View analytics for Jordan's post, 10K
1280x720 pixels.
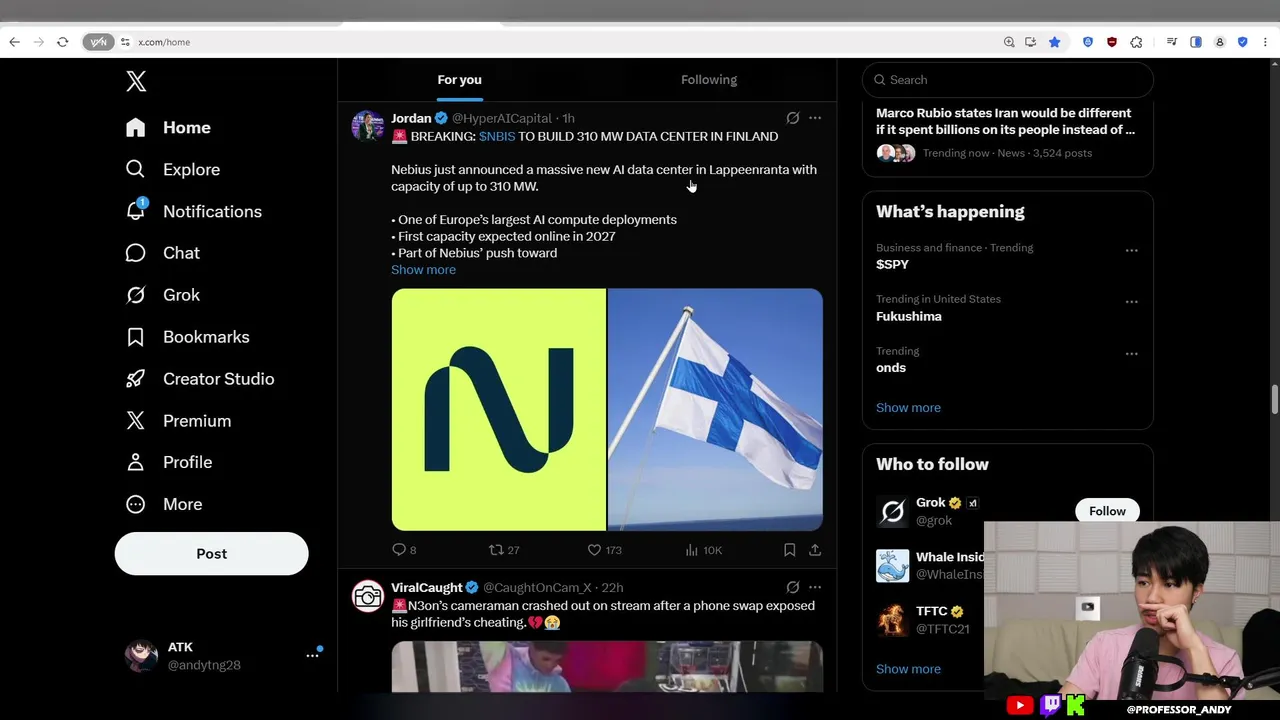703,550
